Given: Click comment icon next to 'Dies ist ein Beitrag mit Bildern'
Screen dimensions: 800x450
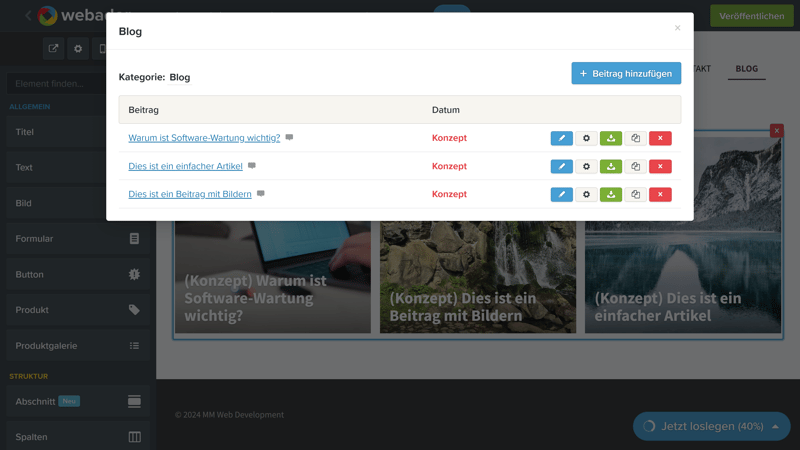Looking at the screenshot, I should tap(261, 194).
